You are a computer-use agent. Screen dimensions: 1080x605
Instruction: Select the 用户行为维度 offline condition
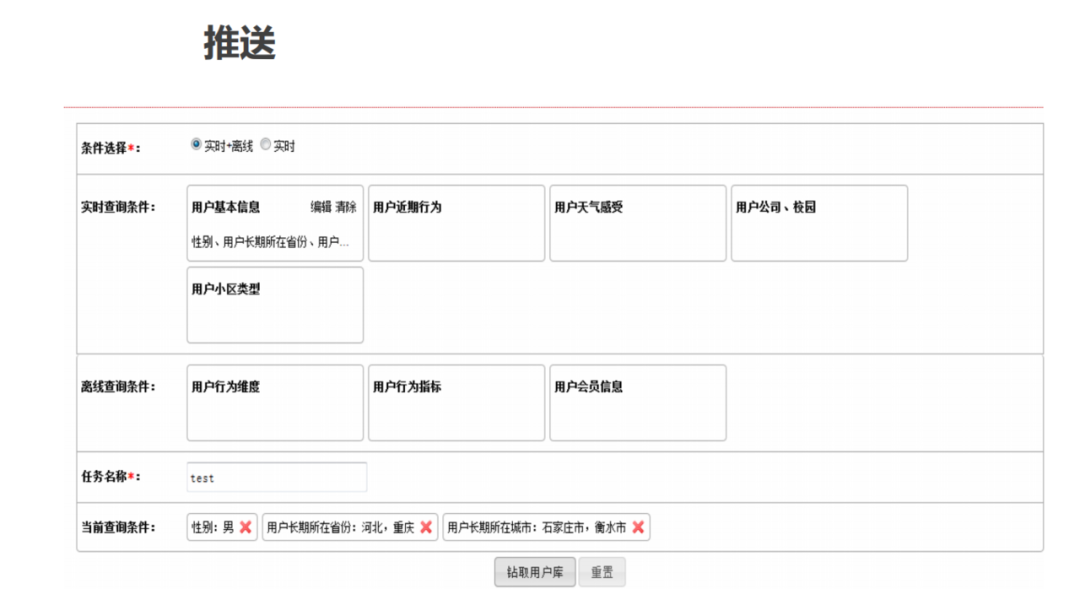[x=274, y=403]
